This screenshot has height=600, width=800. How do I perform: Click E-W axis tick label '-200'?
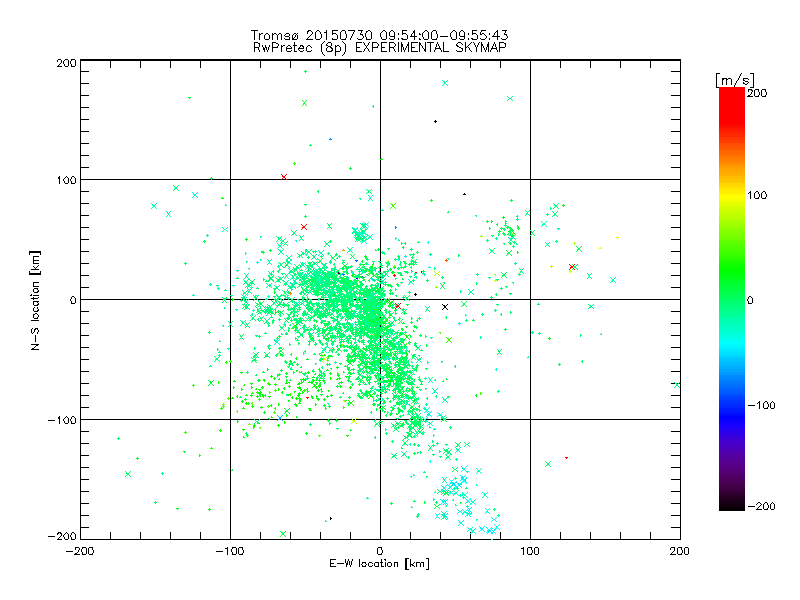click(x=80, y=551)
